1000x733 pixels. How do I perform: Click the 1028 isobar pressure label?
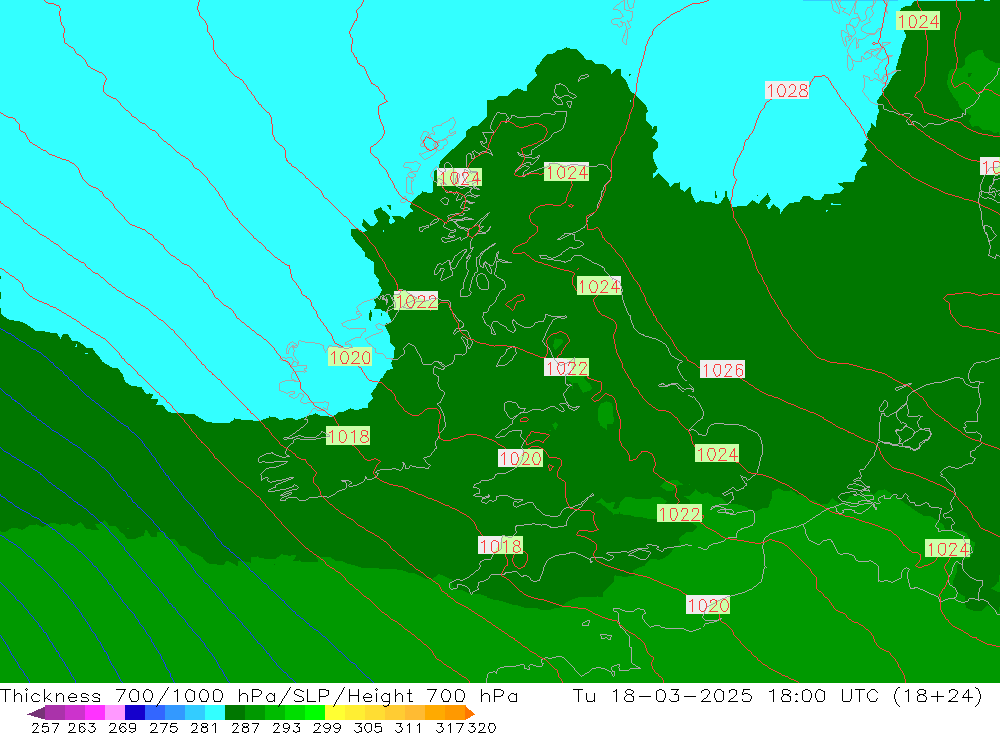point(787,91)
